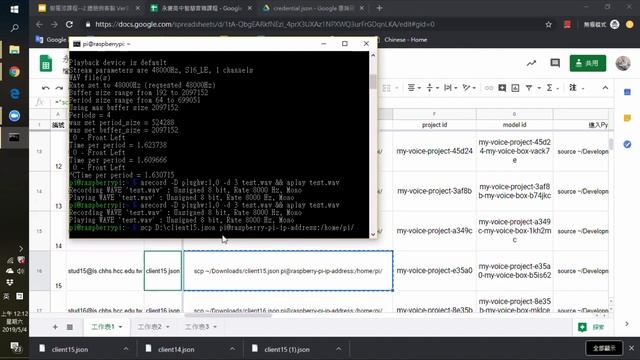Select the 工作表1 sheet tab

[x=102, y=327]
